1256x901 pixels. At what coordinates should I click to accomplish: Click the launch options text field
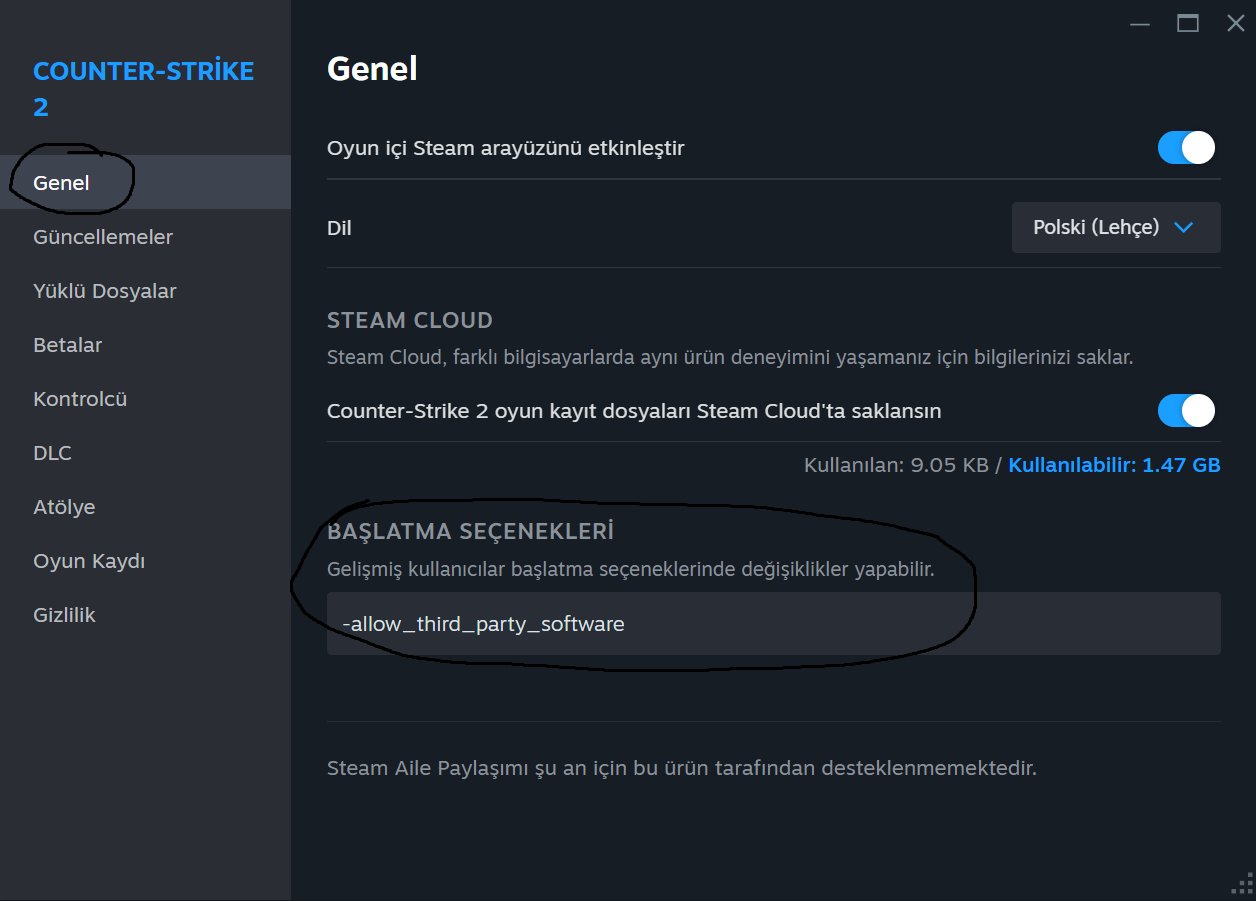(773, 624)
